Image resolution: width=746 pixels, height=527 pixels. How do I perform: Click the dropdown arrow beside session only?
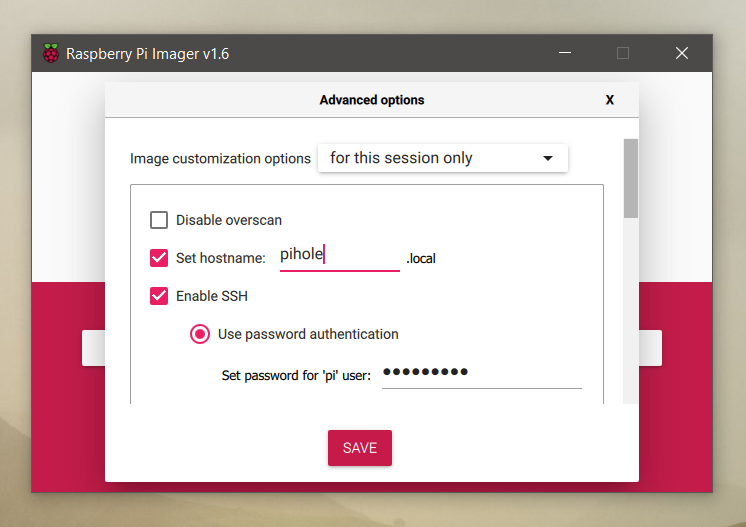tap(548, 158)
